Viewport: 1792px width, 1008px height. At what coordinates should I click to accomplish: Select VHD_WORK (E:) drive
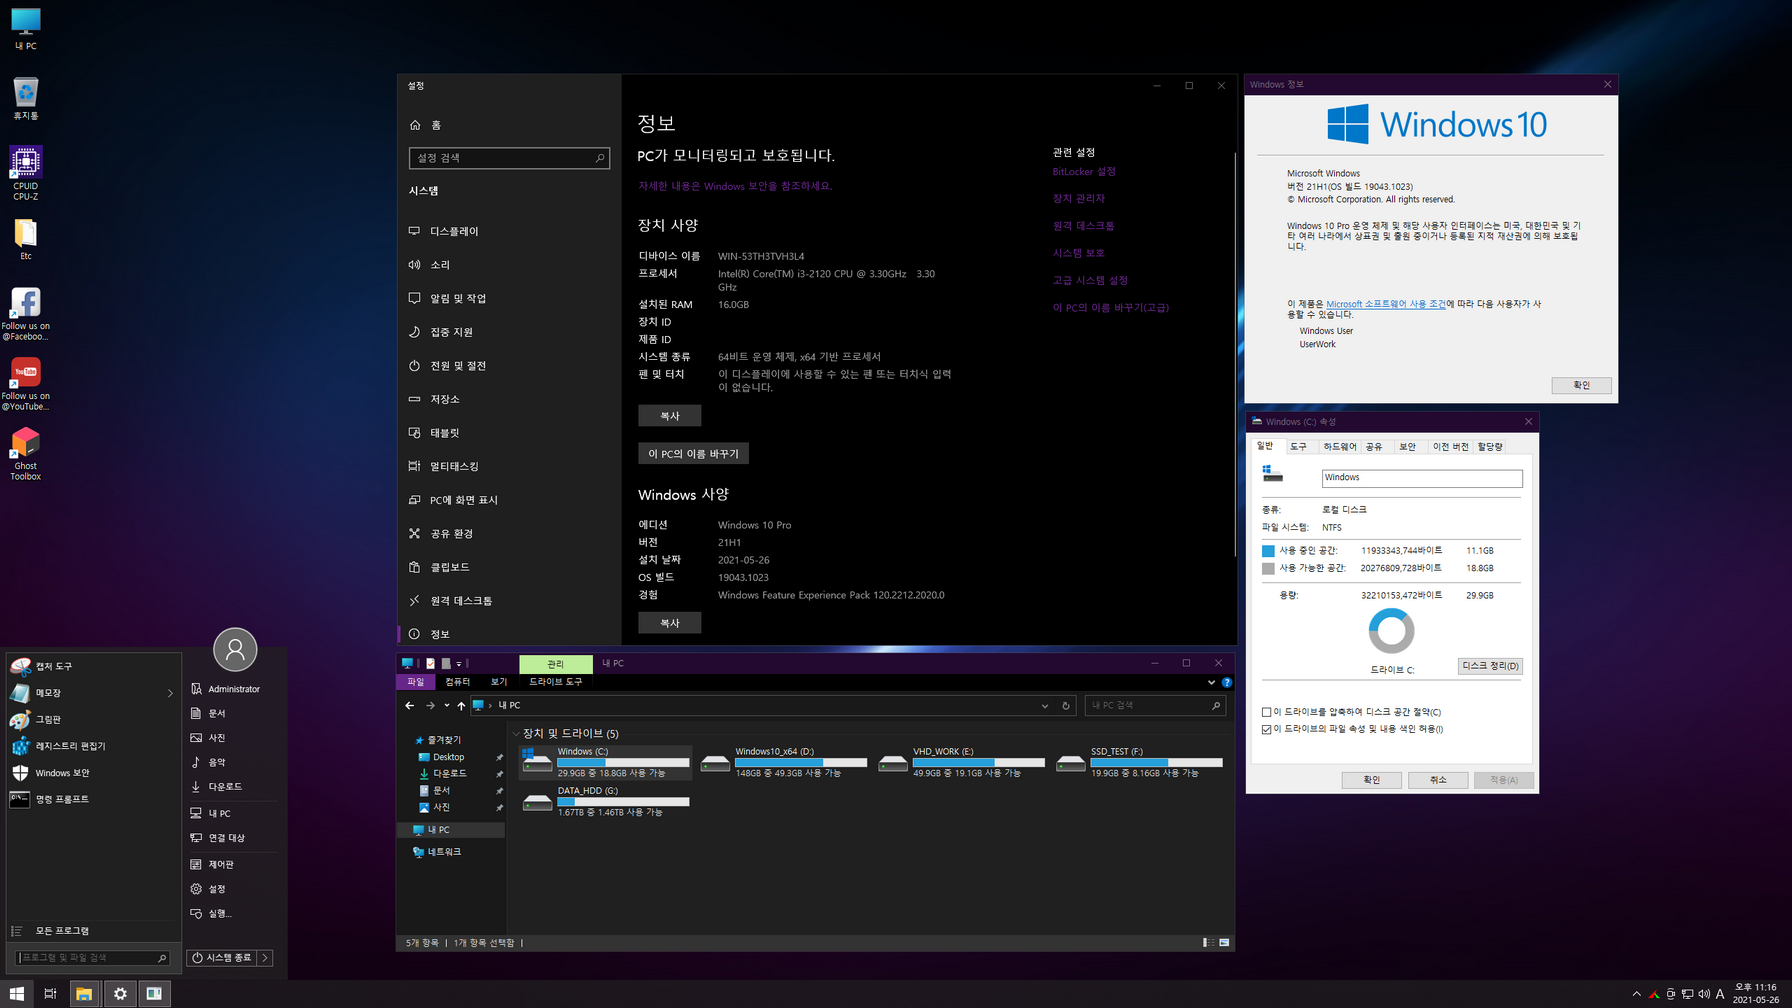point(962,762)
